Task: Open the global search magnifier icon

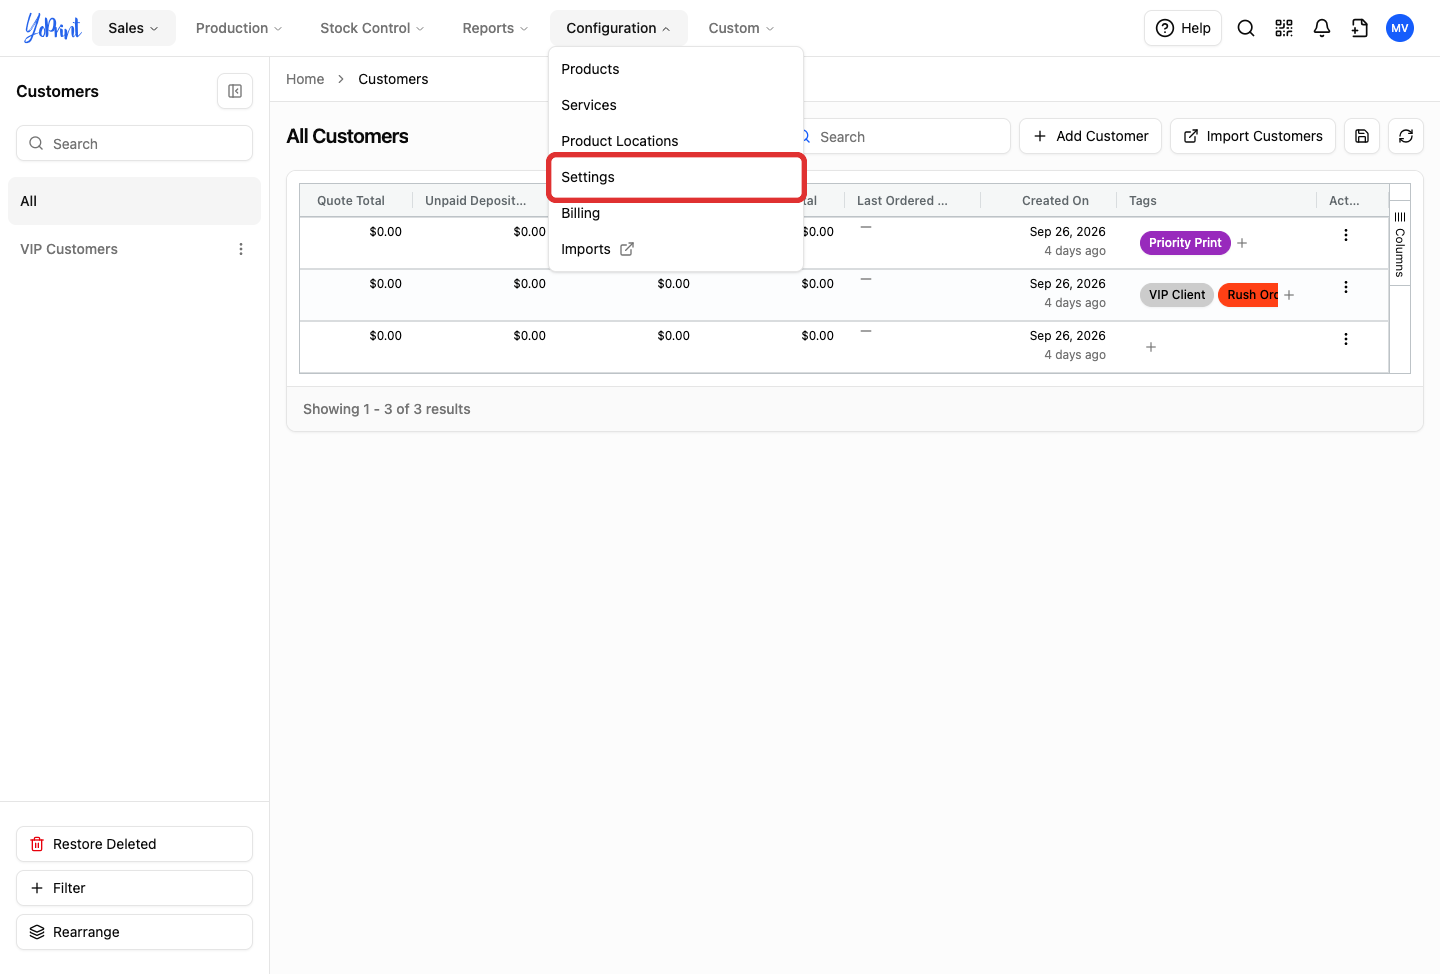Action: tap(1246, 28)
